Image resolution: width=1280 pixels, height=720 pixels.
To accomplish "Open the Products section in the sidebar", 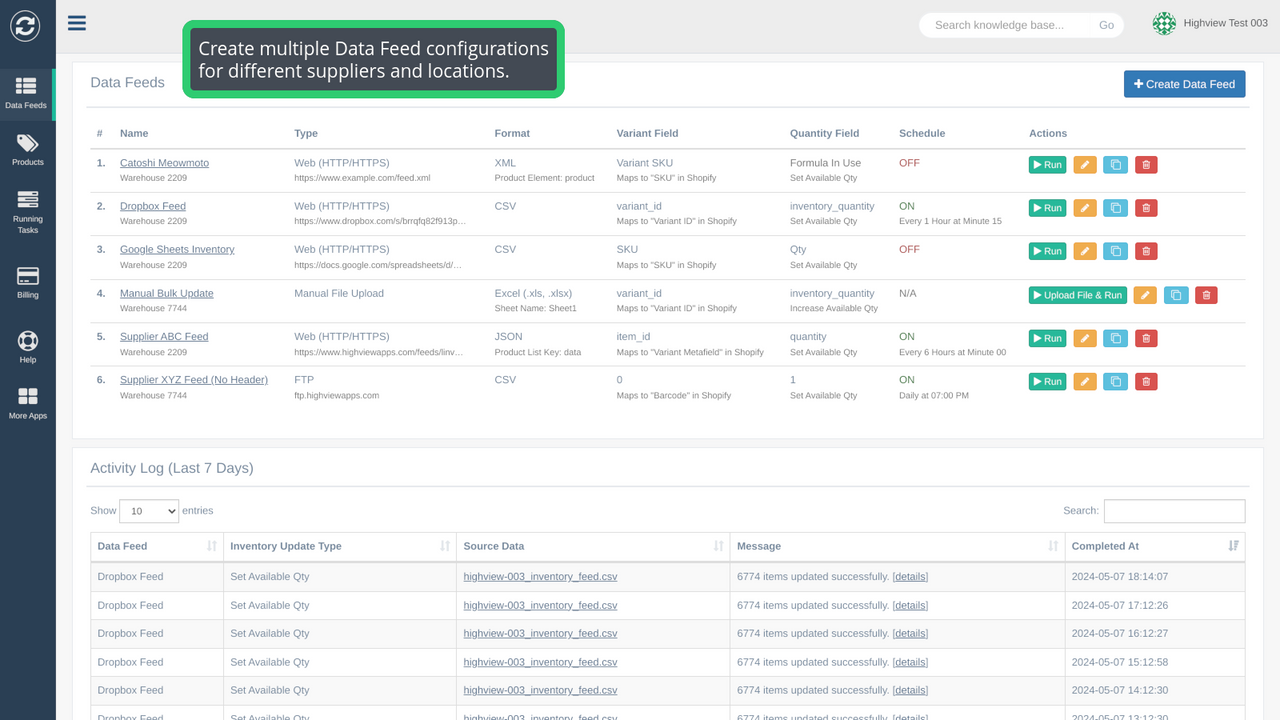I will point(27,147).
